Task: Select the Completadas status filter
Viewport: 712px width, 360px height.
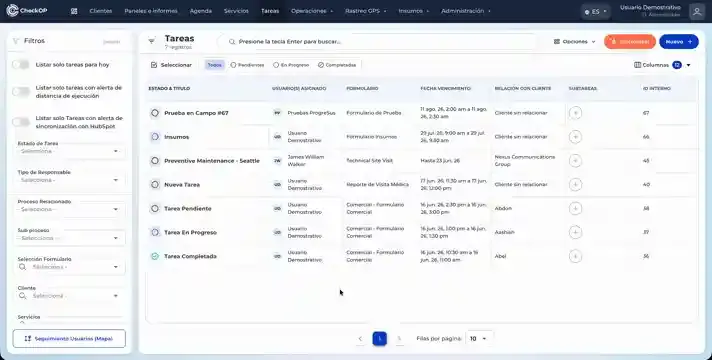Action: point(337,65)
